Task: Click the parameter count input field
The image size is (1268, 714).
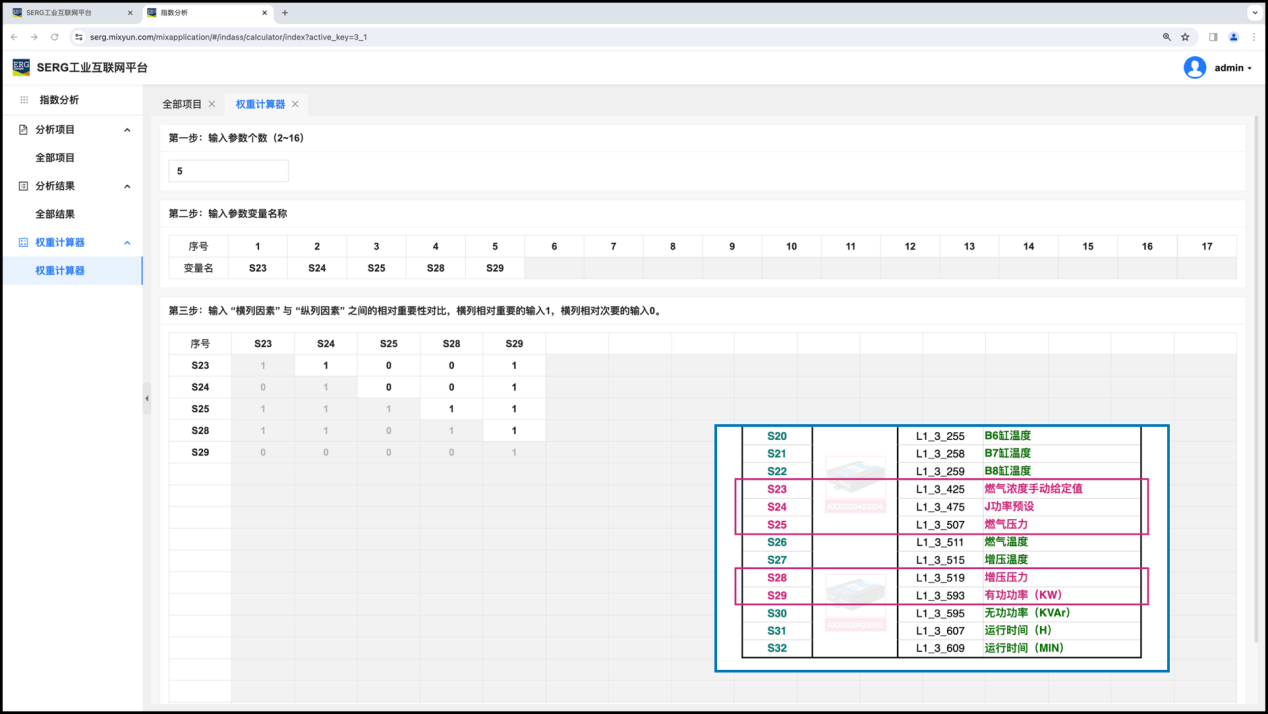Action: click(x=228, y=171)
